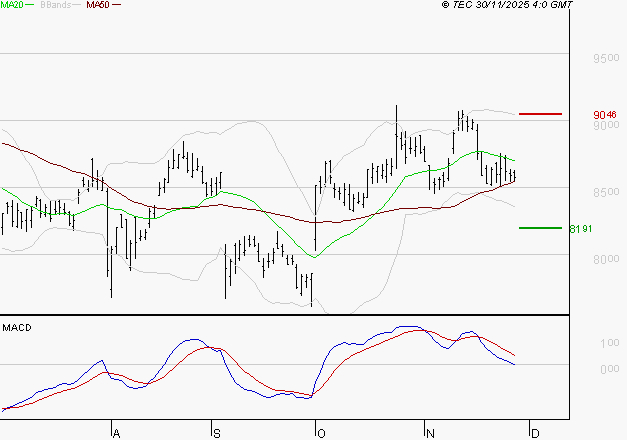627x440 pixels.
Task: Click the red 9046 resistance value
Action: coord(605,115)
